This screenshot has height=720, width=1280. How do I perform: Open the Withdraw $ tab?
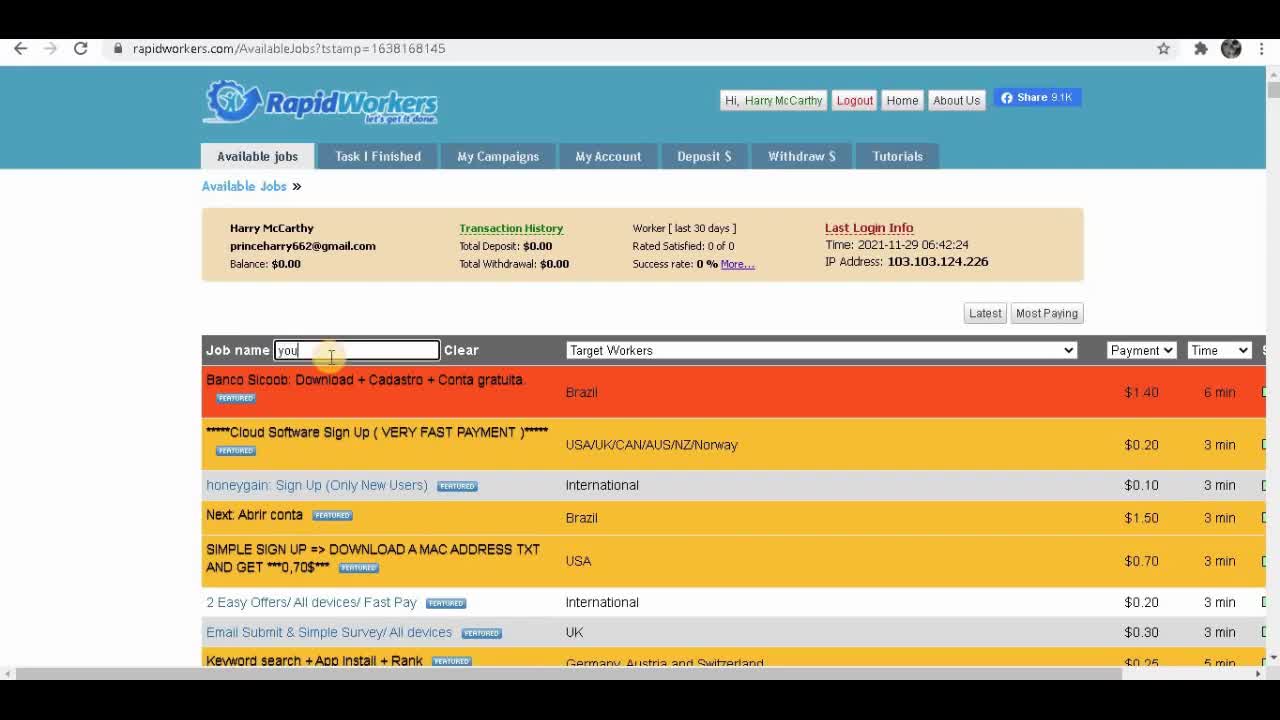click(x=801, y=156)
